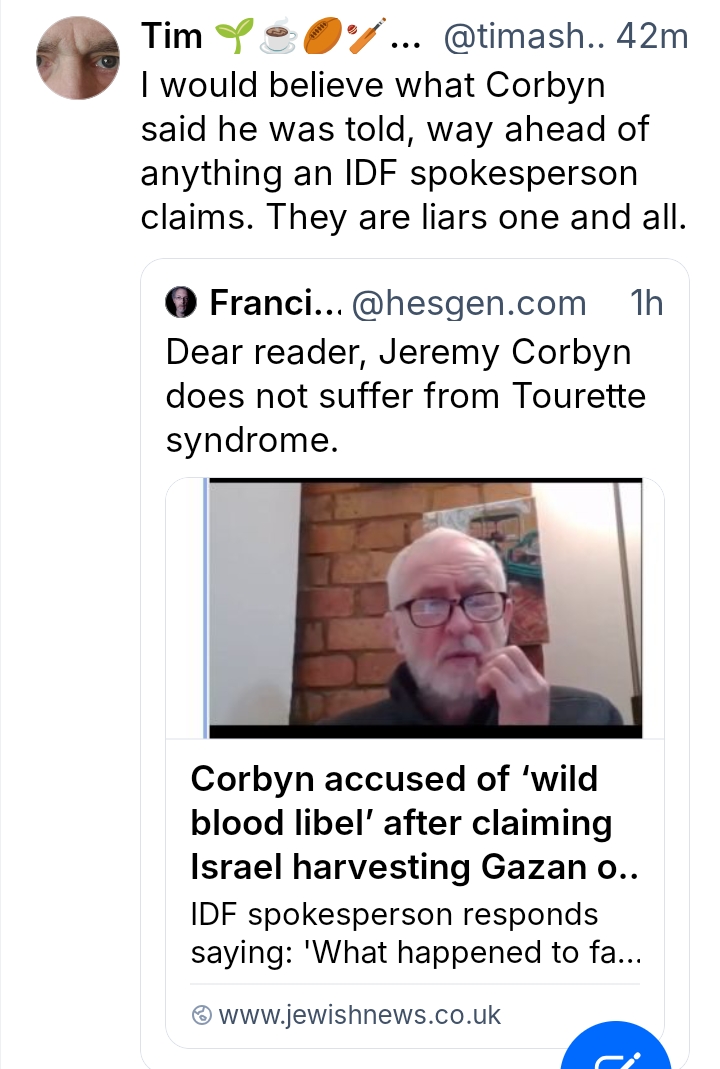Tap the small Franci author avatar

180,302
